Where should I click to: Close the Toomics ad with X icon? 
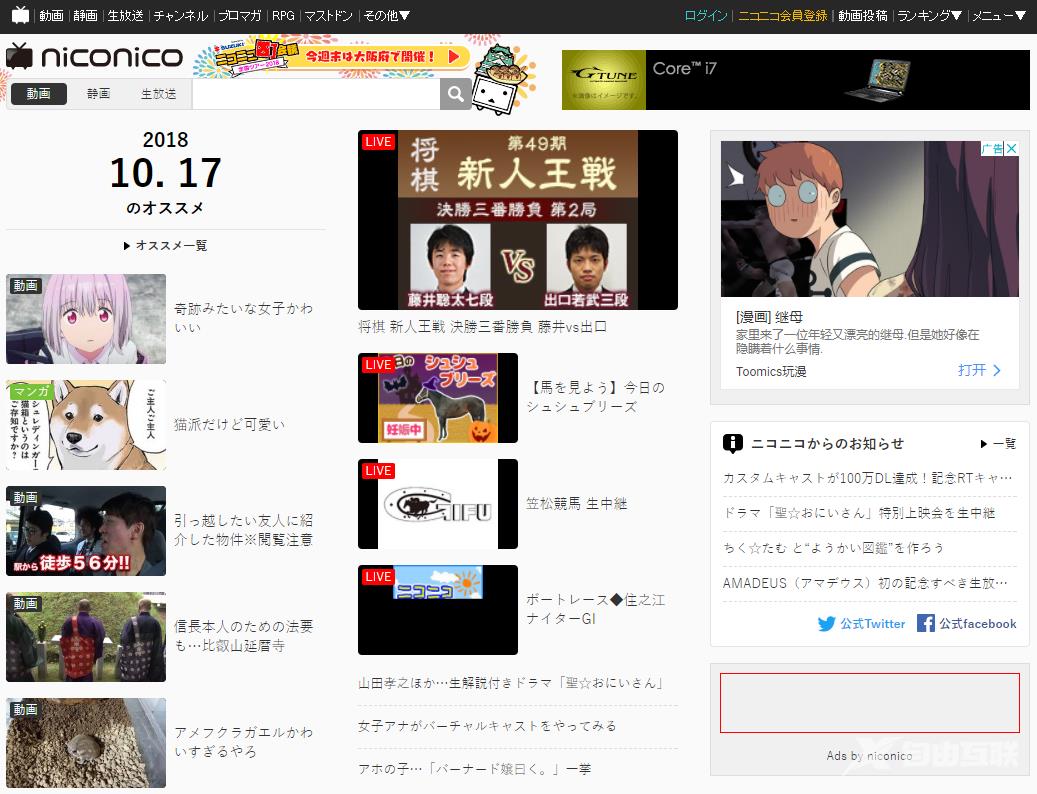click(1011, 149)
